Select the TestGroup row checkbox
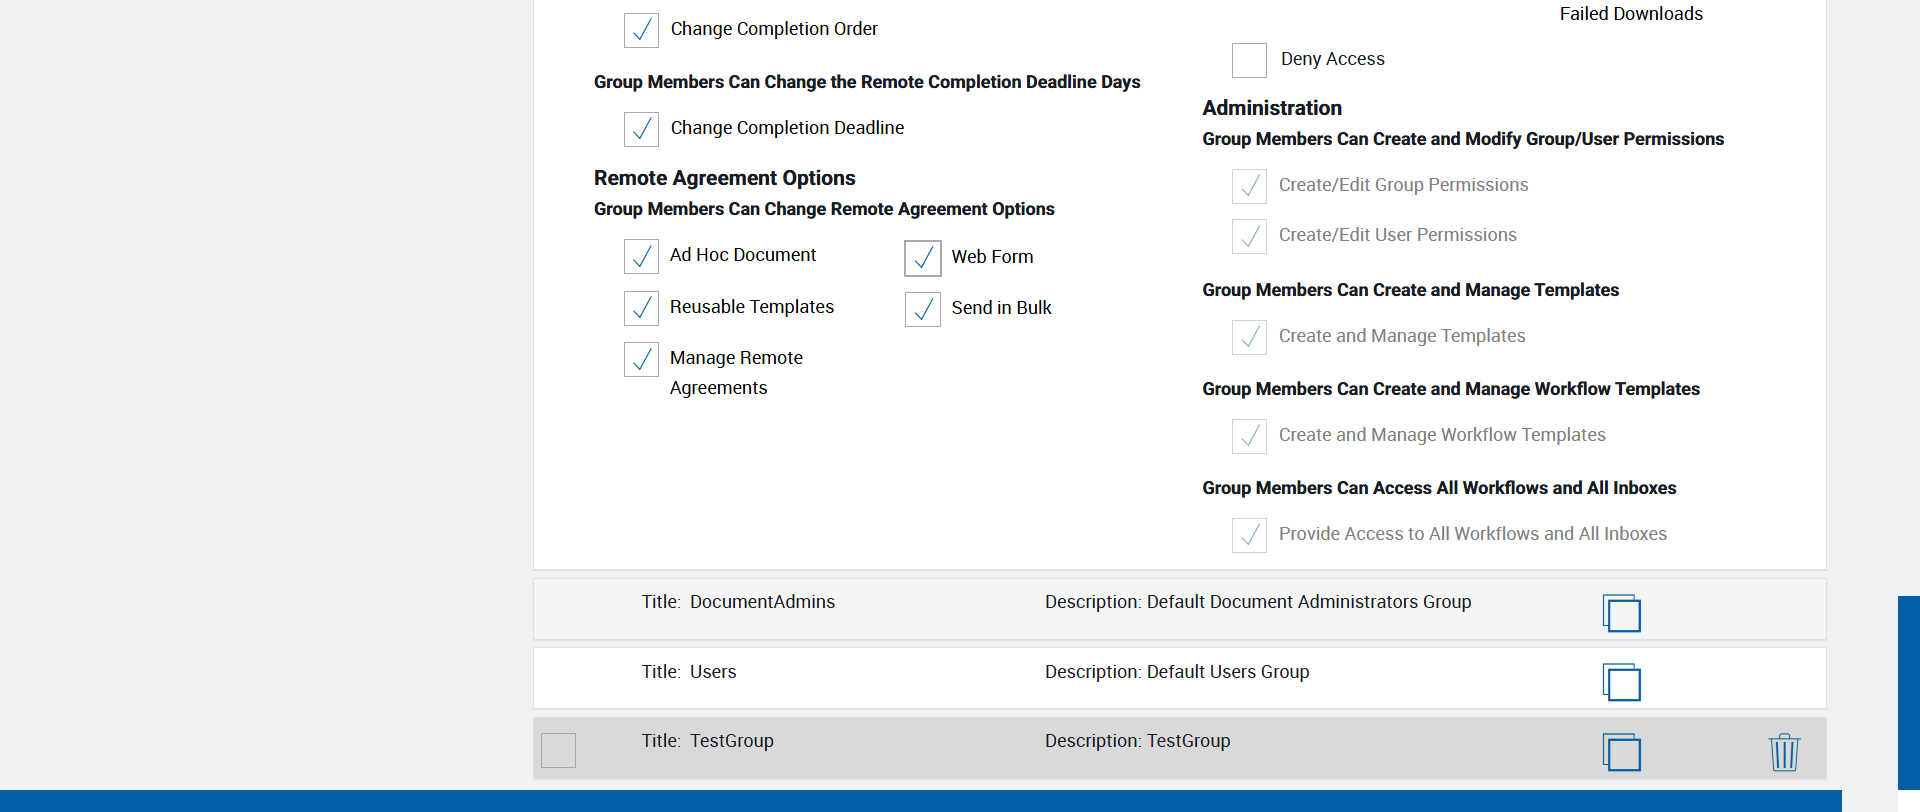The height and width of the screenshot is (812, 1920). click(x=558, y=750)
